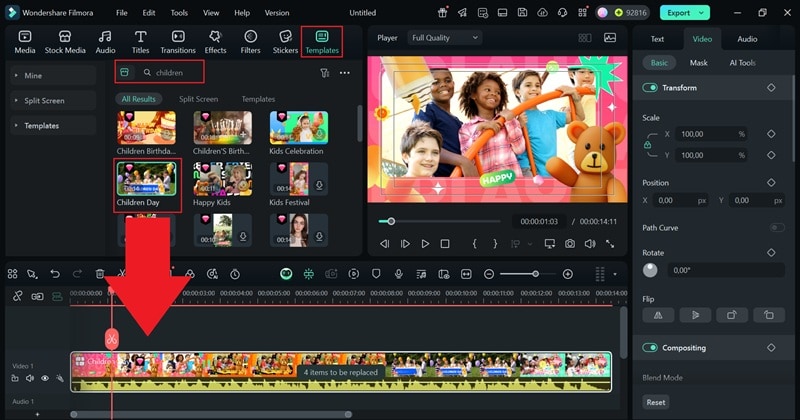
Task: Click the save project icon in title bar
Action: pyautogui.click(x=522, y=13)
